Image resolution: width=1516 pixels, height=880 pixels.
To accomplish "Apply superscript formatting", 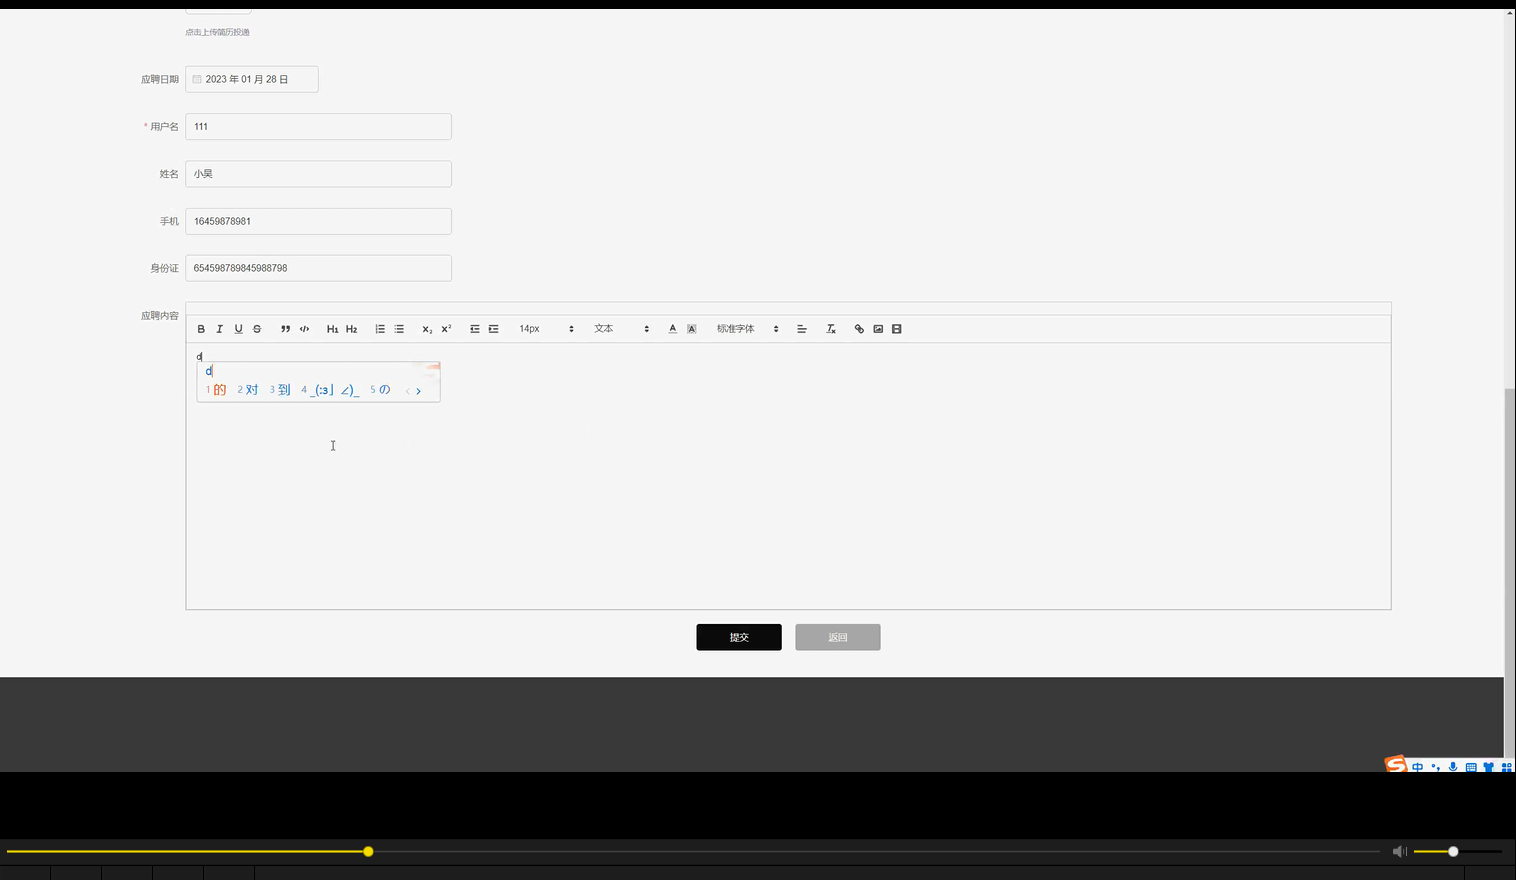I will [x=446, y=329].
